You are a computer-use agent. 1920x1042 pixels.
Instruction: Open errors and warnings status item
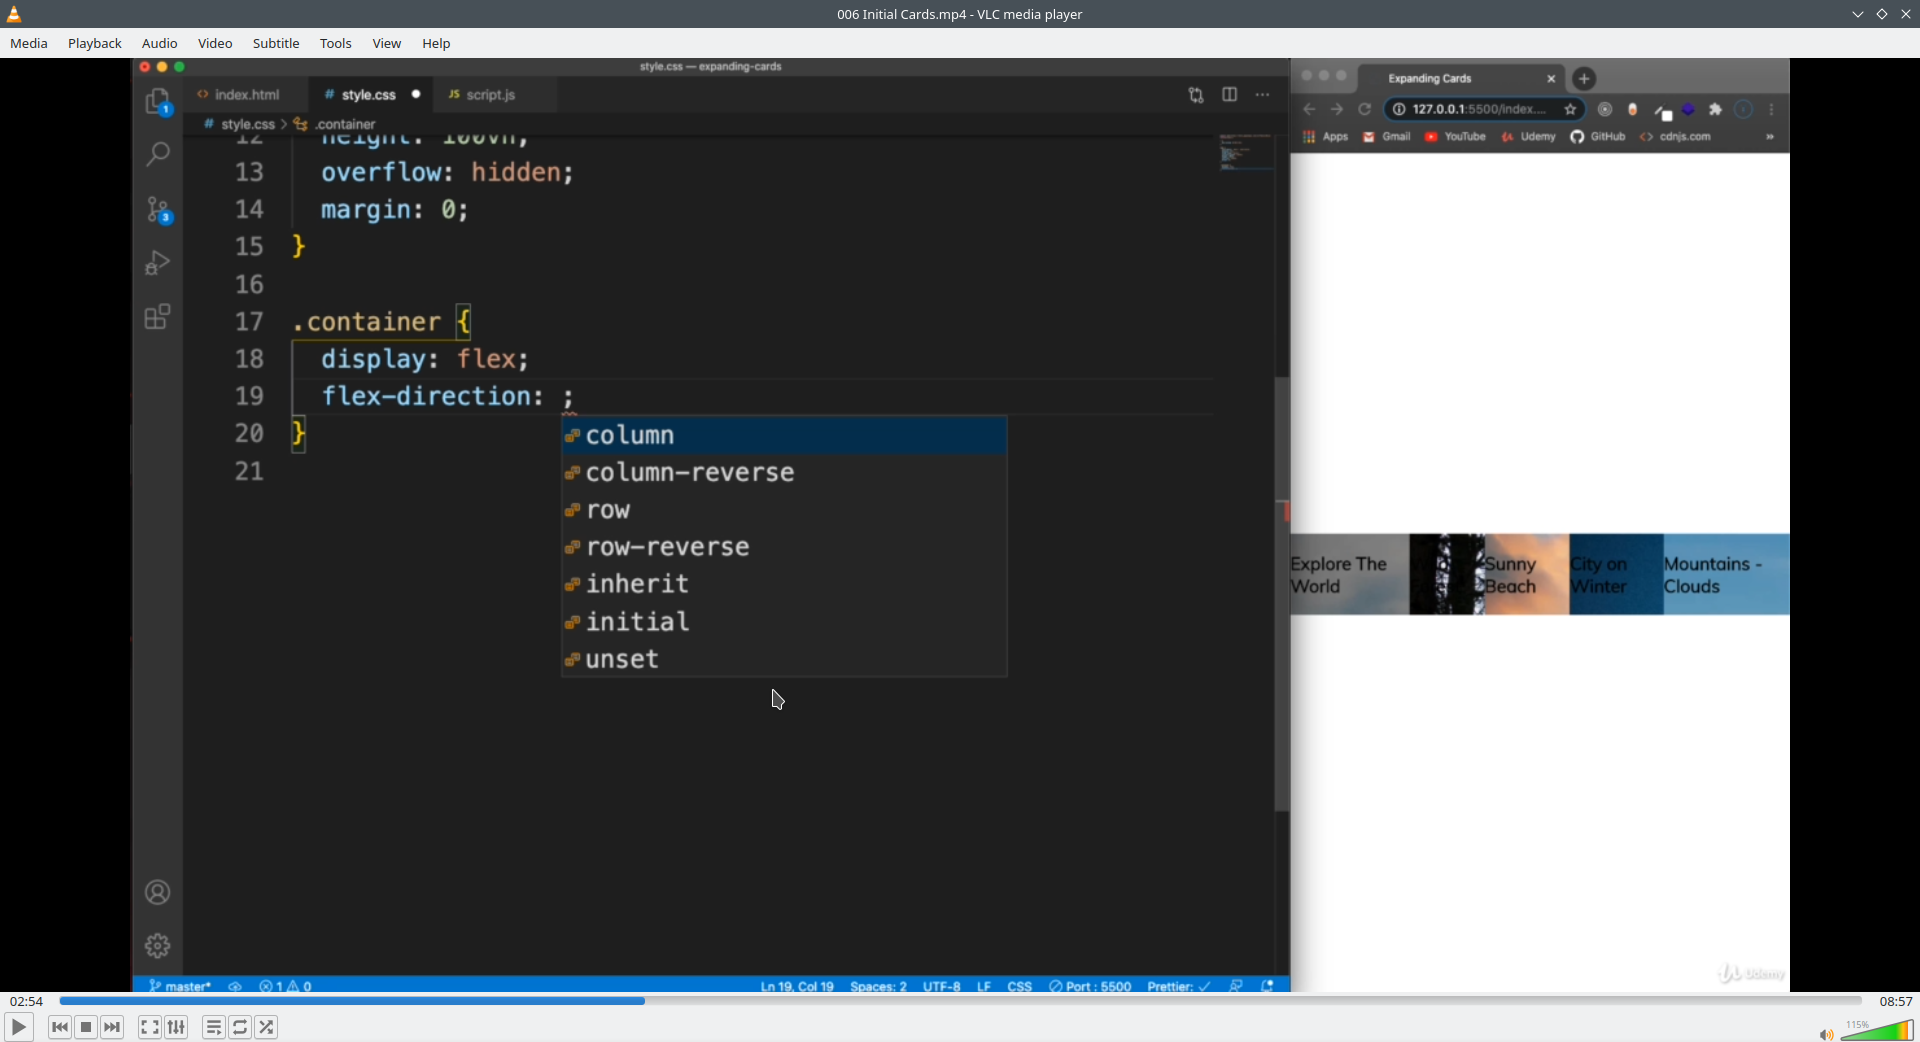pos(285,986)
